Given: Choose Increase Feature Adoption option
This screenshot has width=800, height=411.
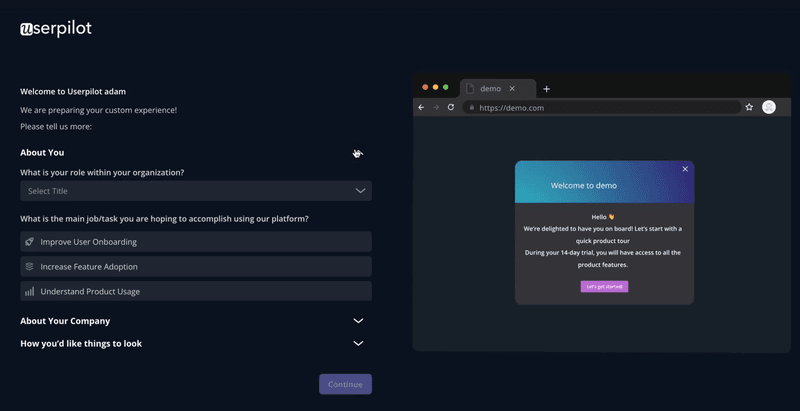Looking at the screenshot, I should (x=196, y=267).
